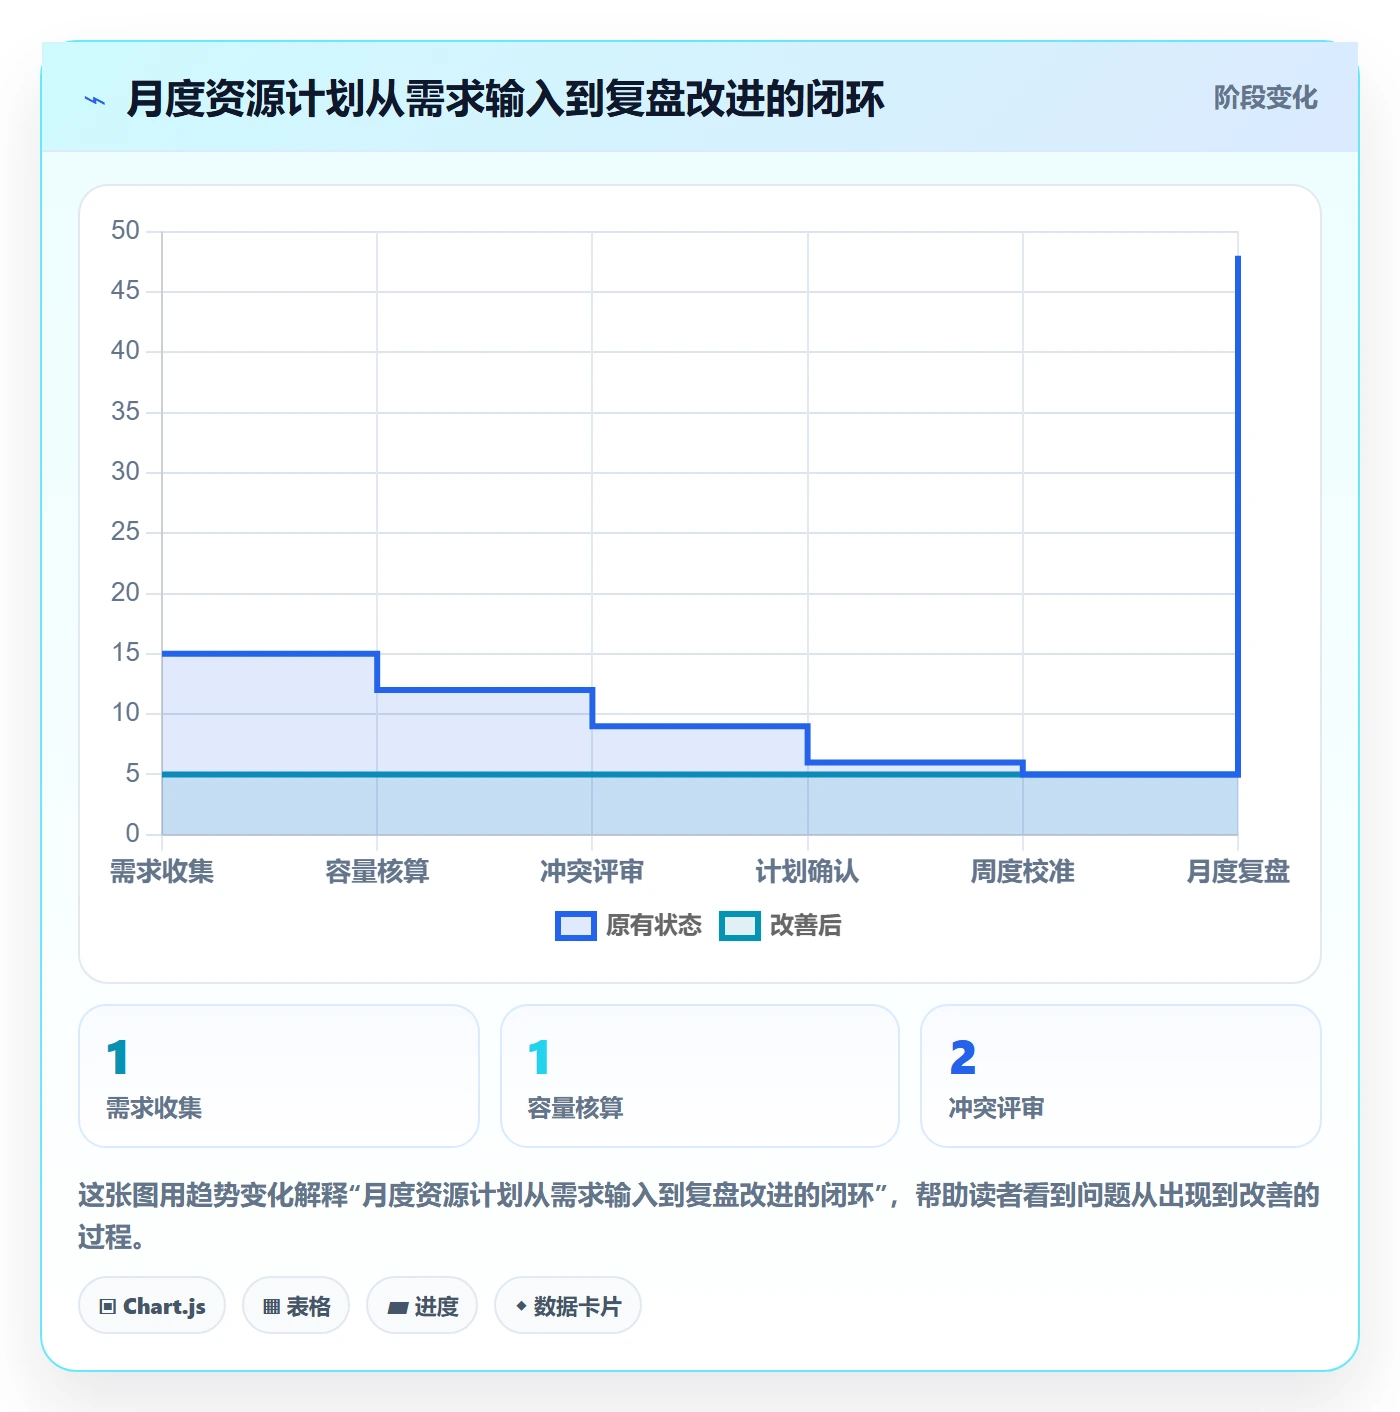
Task: Select the 冲突评审 card numbered 2
Action: click(1121, 1076)
